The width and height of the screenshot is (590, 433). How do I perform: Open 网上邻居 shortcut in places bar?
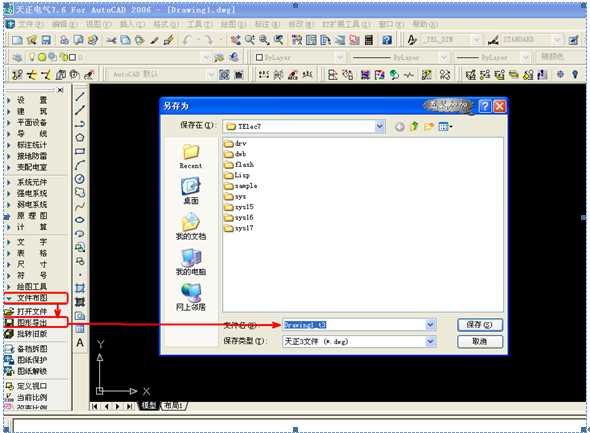(191, 297)
